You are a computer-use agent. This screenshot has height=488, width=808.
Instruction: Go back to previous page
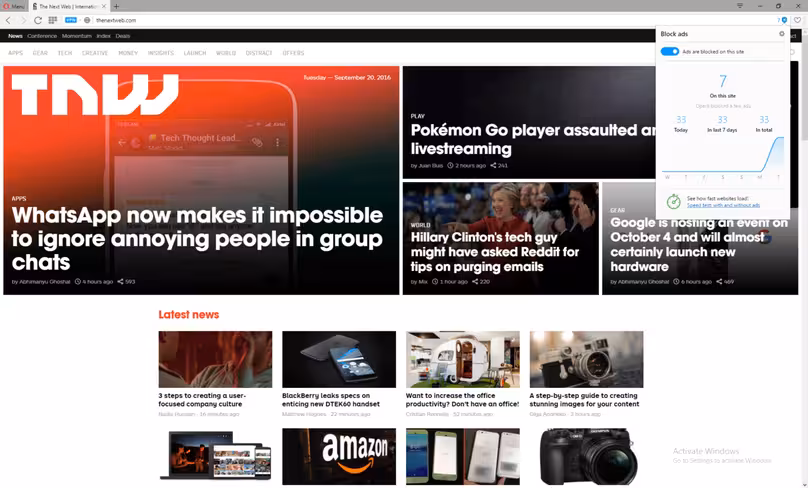[8, 20]
